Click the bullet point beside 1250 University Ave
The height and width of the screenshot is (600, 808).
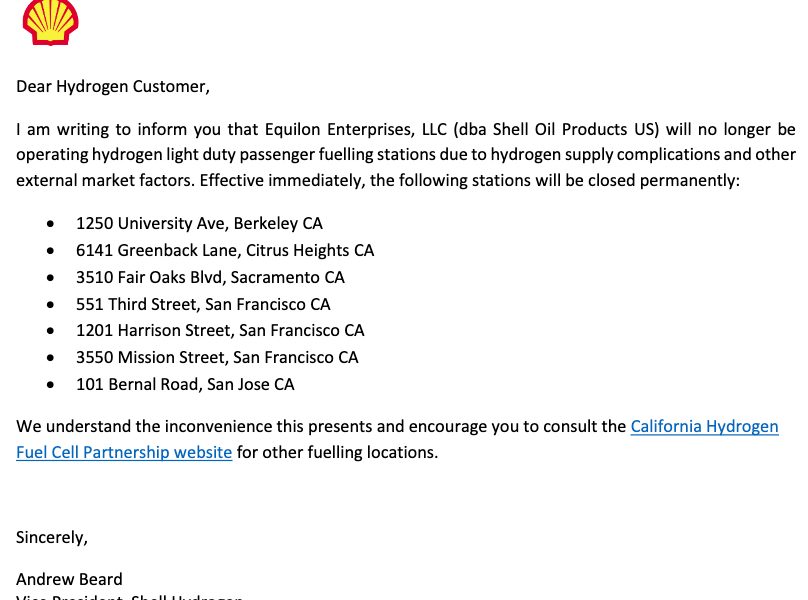50,224
